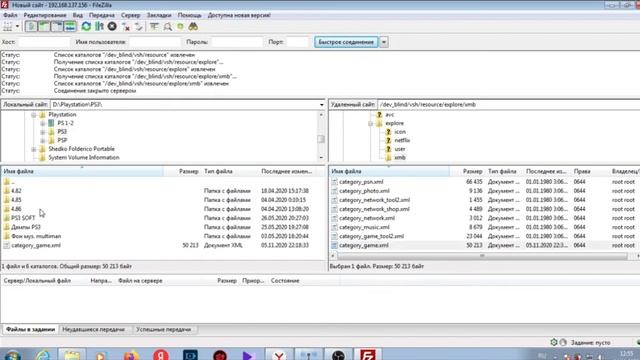Open FileZilla from Windows taskbar
Viewport: 640px width, 360px height.
(x=367, y=354)
